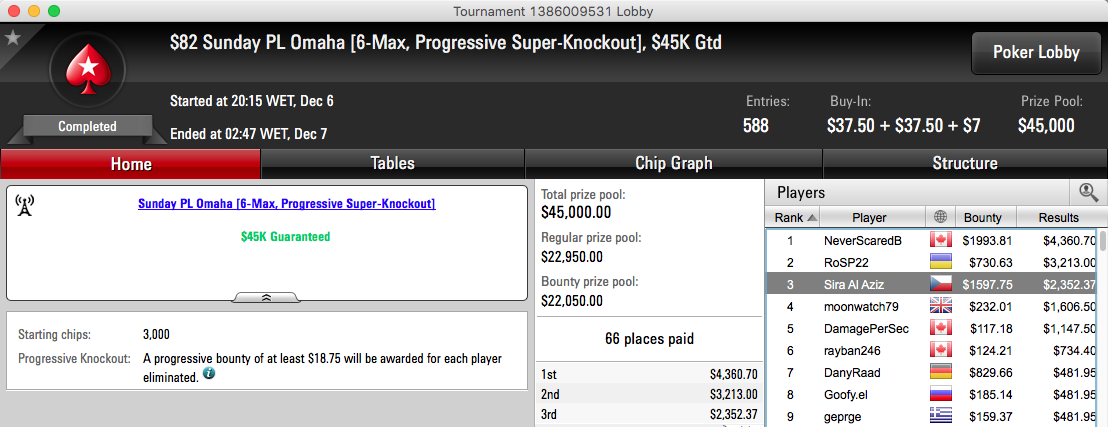Click the globe country column header

941,217
